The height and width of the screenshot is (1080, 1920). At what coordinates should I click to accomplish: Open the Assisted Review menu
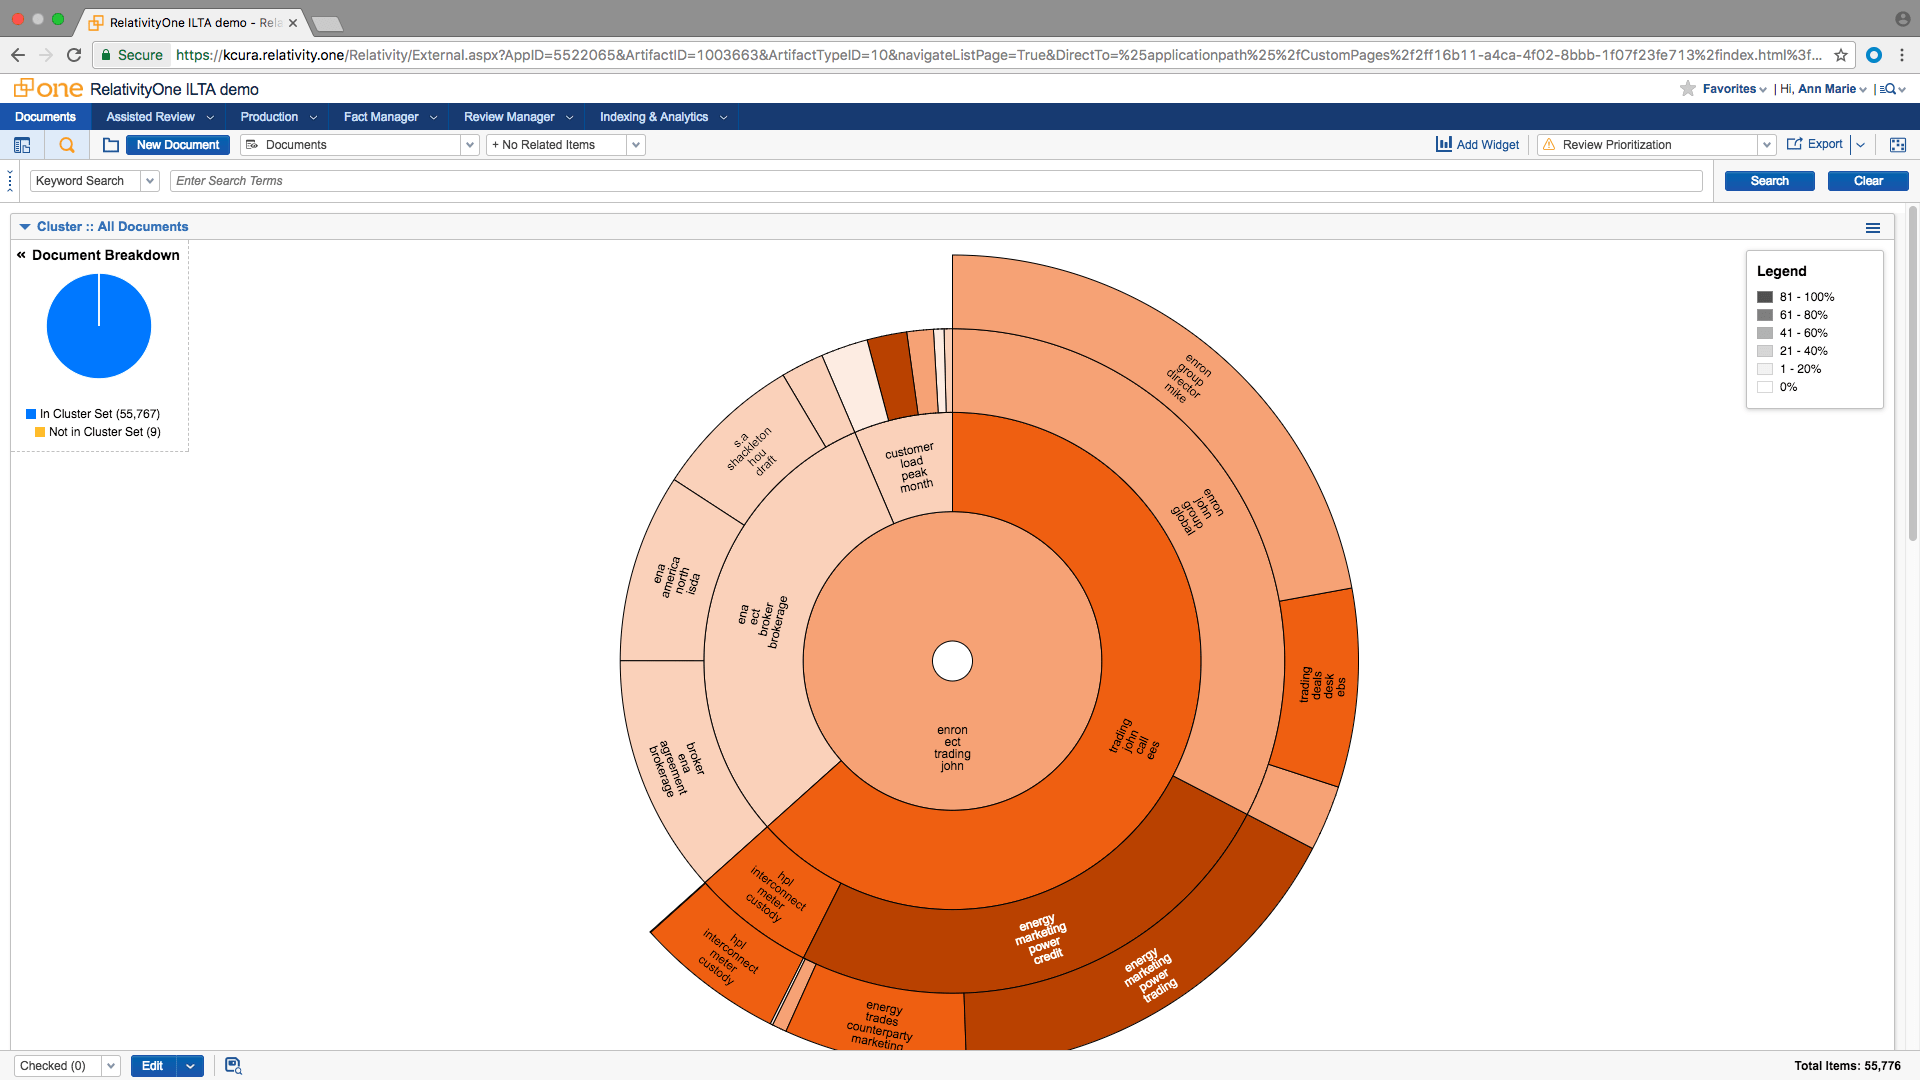(x=160, y=117)
